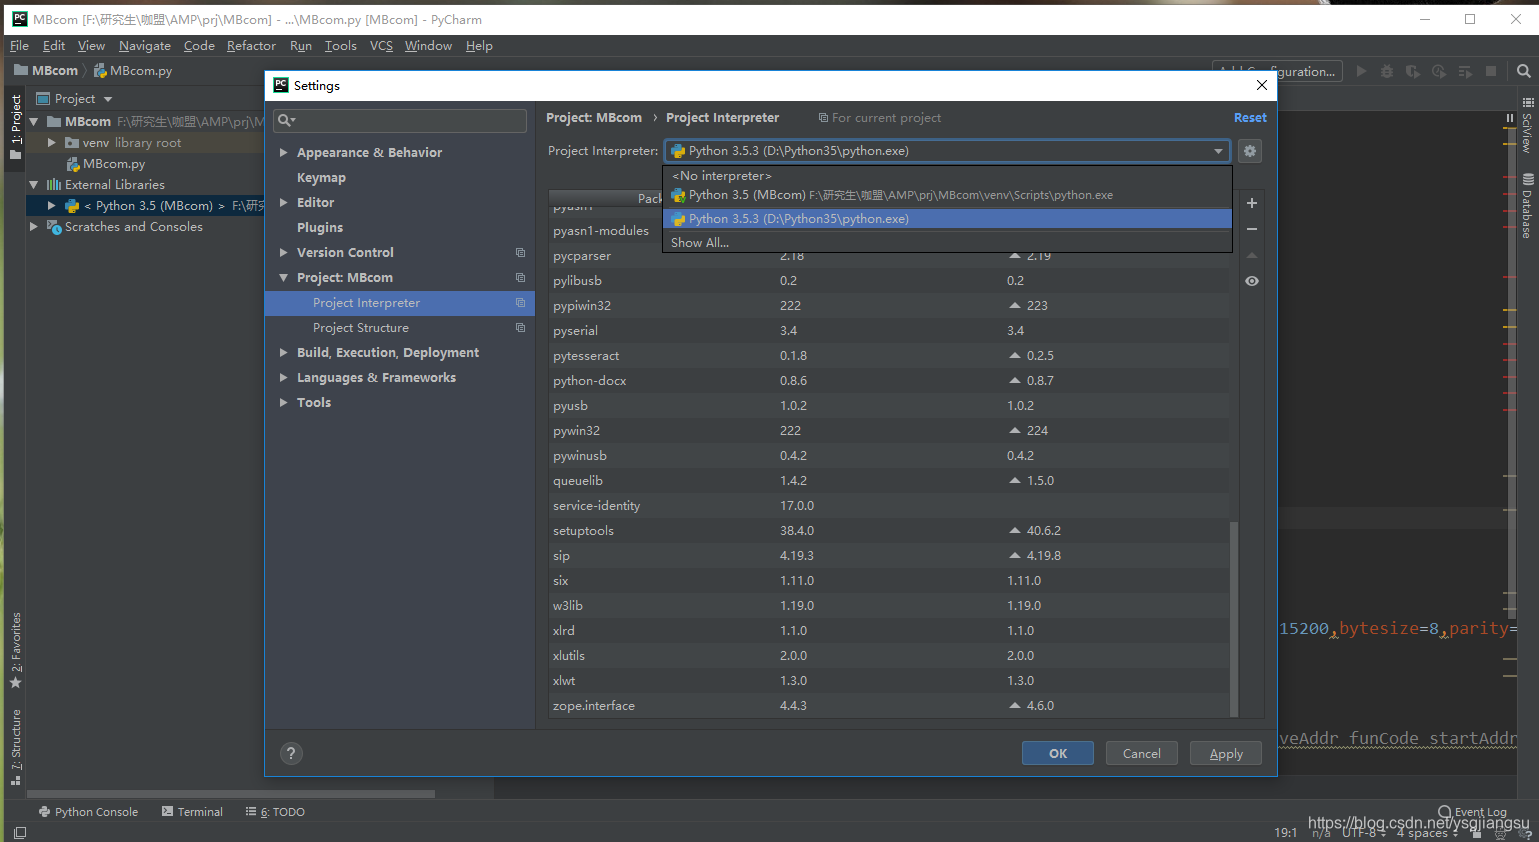
Task: Click the tool windows toggle icon bottom-left
Action: coord(19,832)
